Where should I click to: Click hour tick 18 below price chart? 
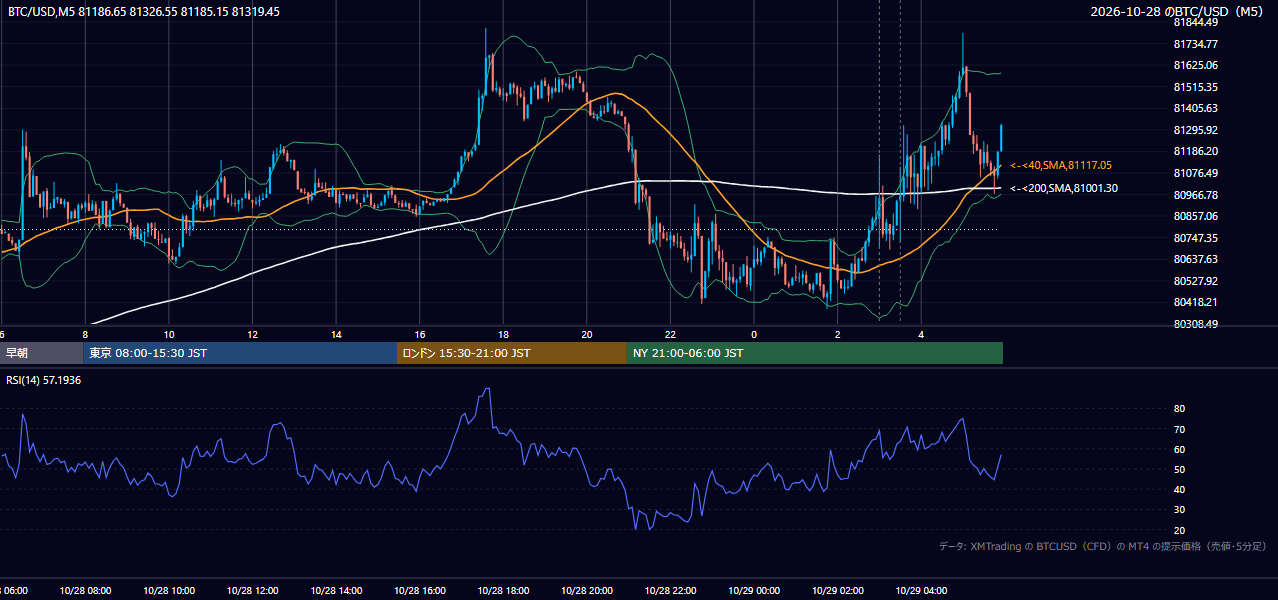coord(503,334)
